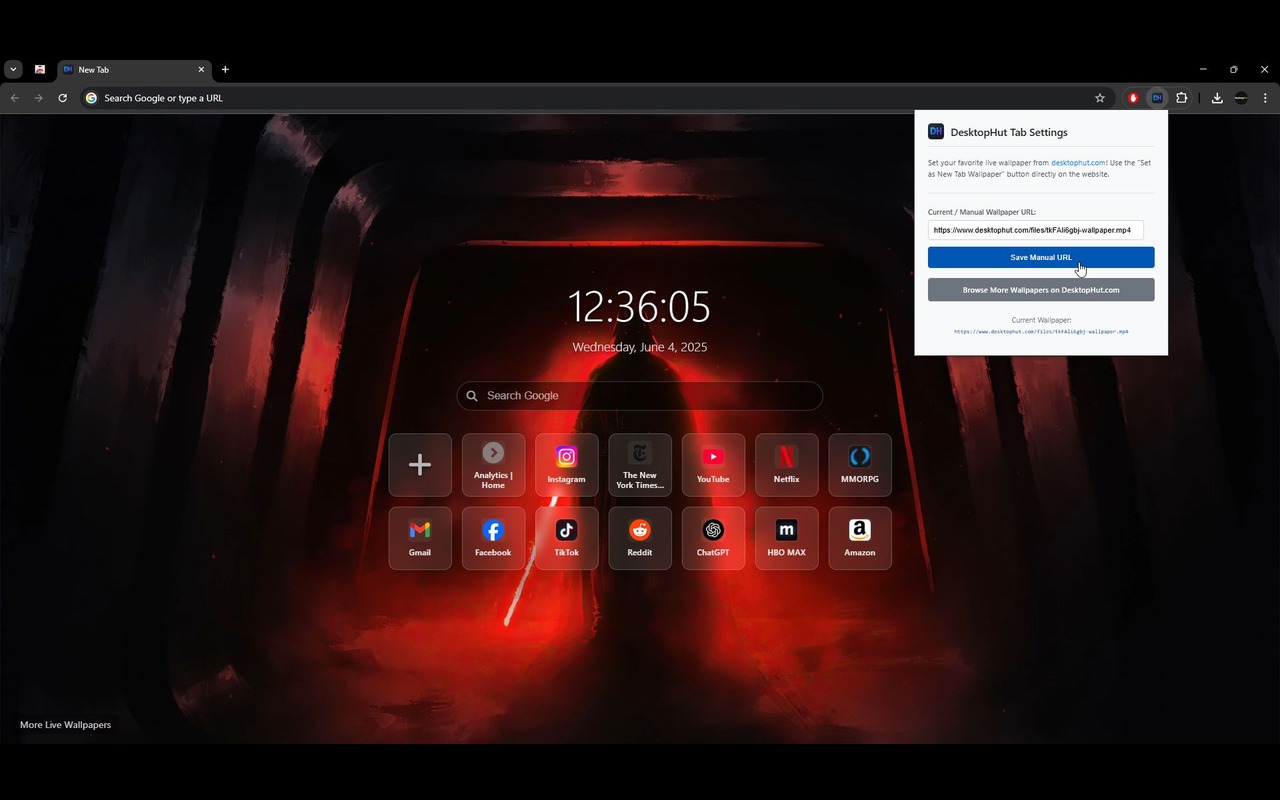Viewport: 1280px width, 800px height.
Task: Click the Extensions puzzle icon
Action: click(1181, 98)
